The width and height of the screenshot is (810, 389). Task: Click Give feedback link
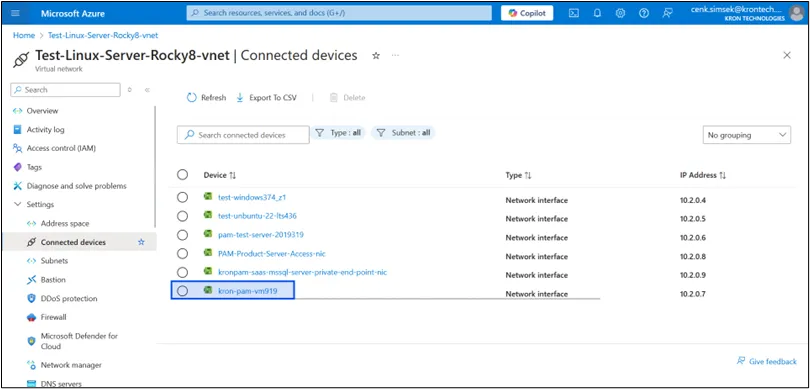(x=767, y=361)
